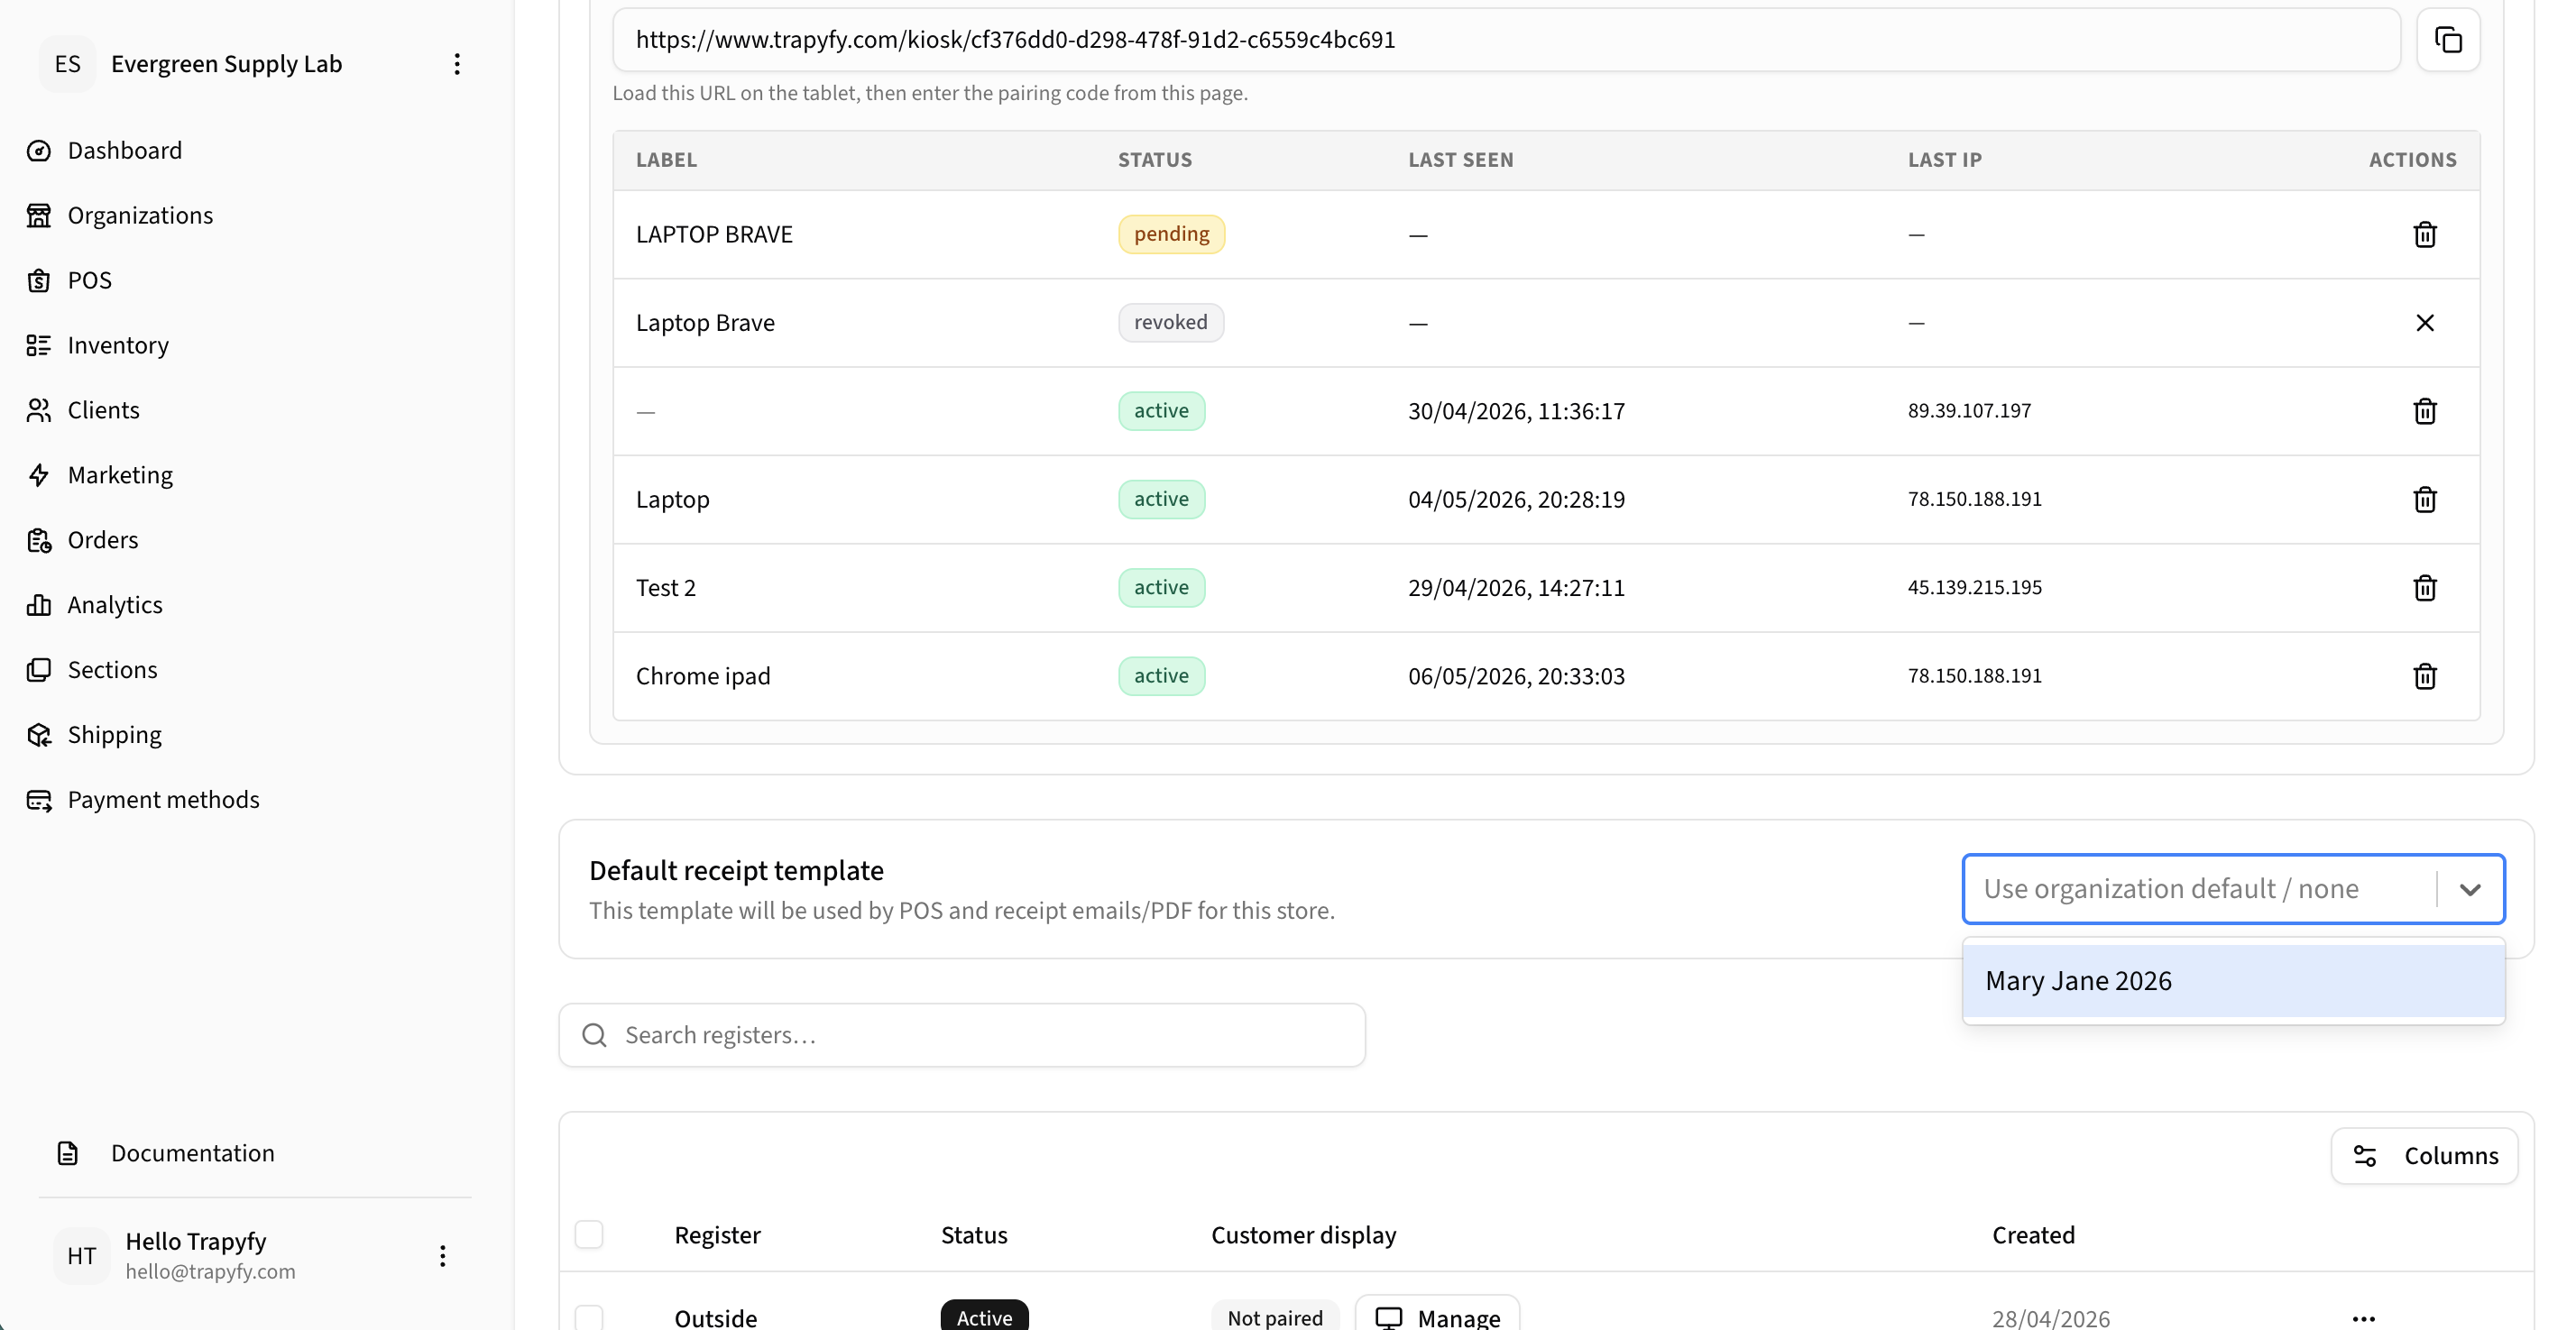Click the Orders clipboard icon
This screenshot has width=2576, height=1330.
pos(39,541)
